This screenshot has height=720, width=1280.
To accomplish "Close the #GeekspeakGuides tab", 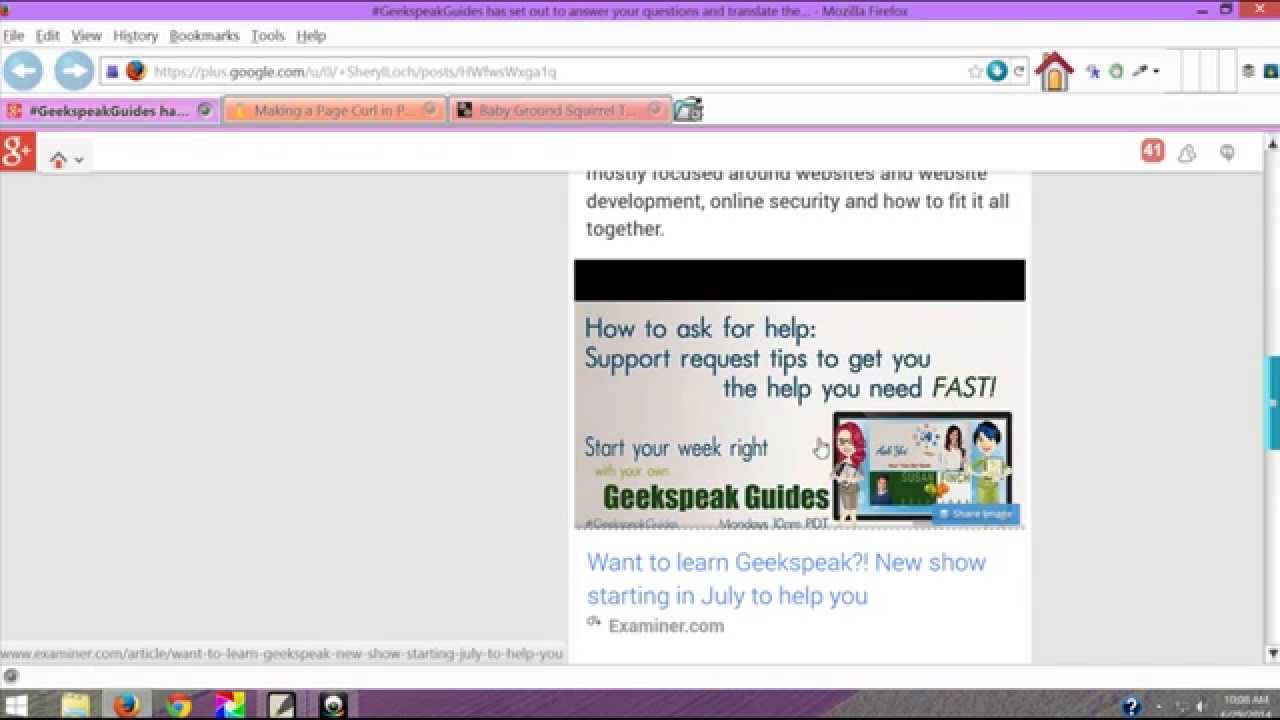I will [x=205, y=110].
